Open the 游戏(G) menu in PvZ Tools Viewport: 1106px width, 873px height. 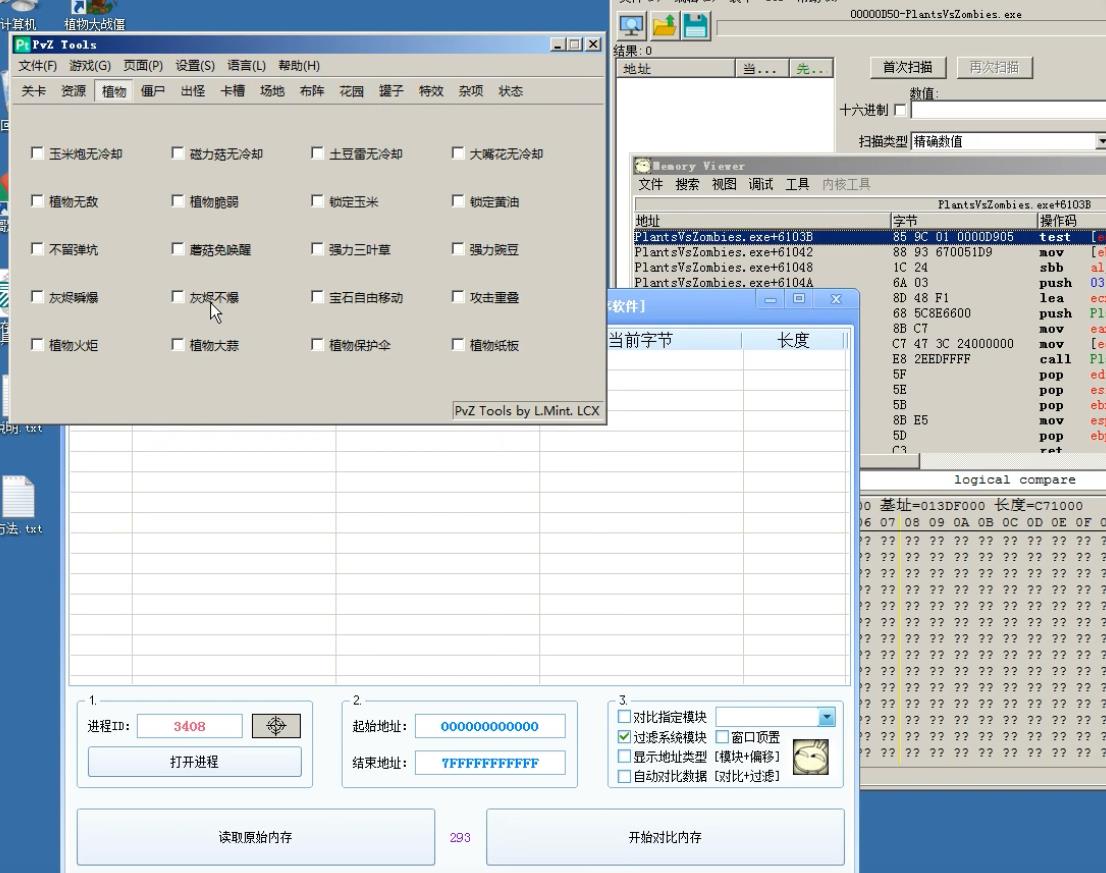tap(90, 66)
